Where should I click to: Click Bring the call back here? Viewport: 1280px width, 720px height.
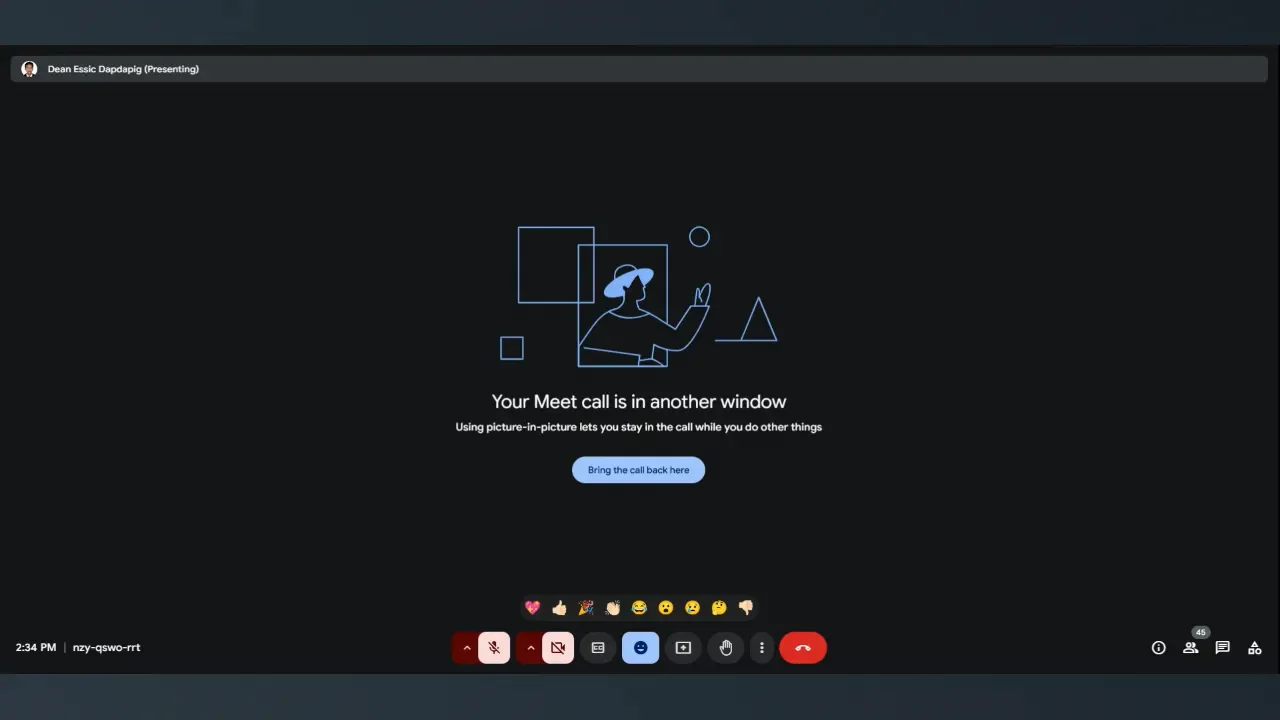point(638,470)
